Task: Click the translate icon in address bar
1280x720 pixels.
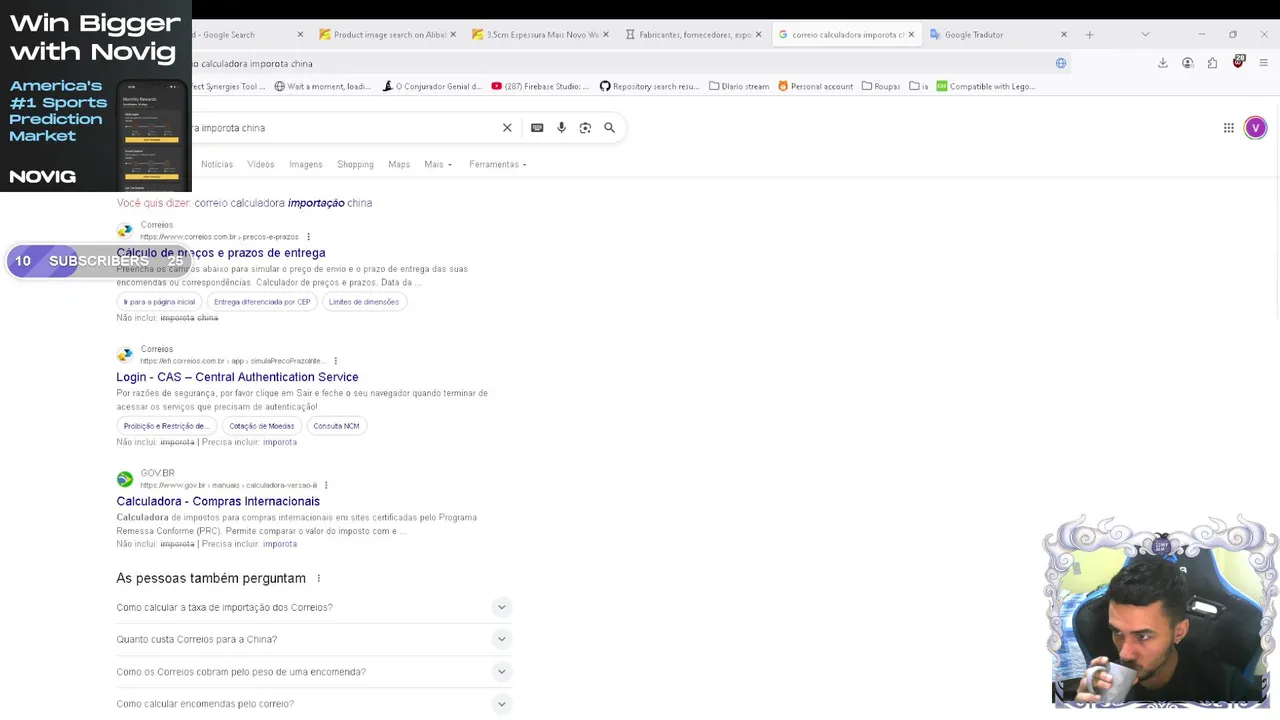Action: 1061,63
